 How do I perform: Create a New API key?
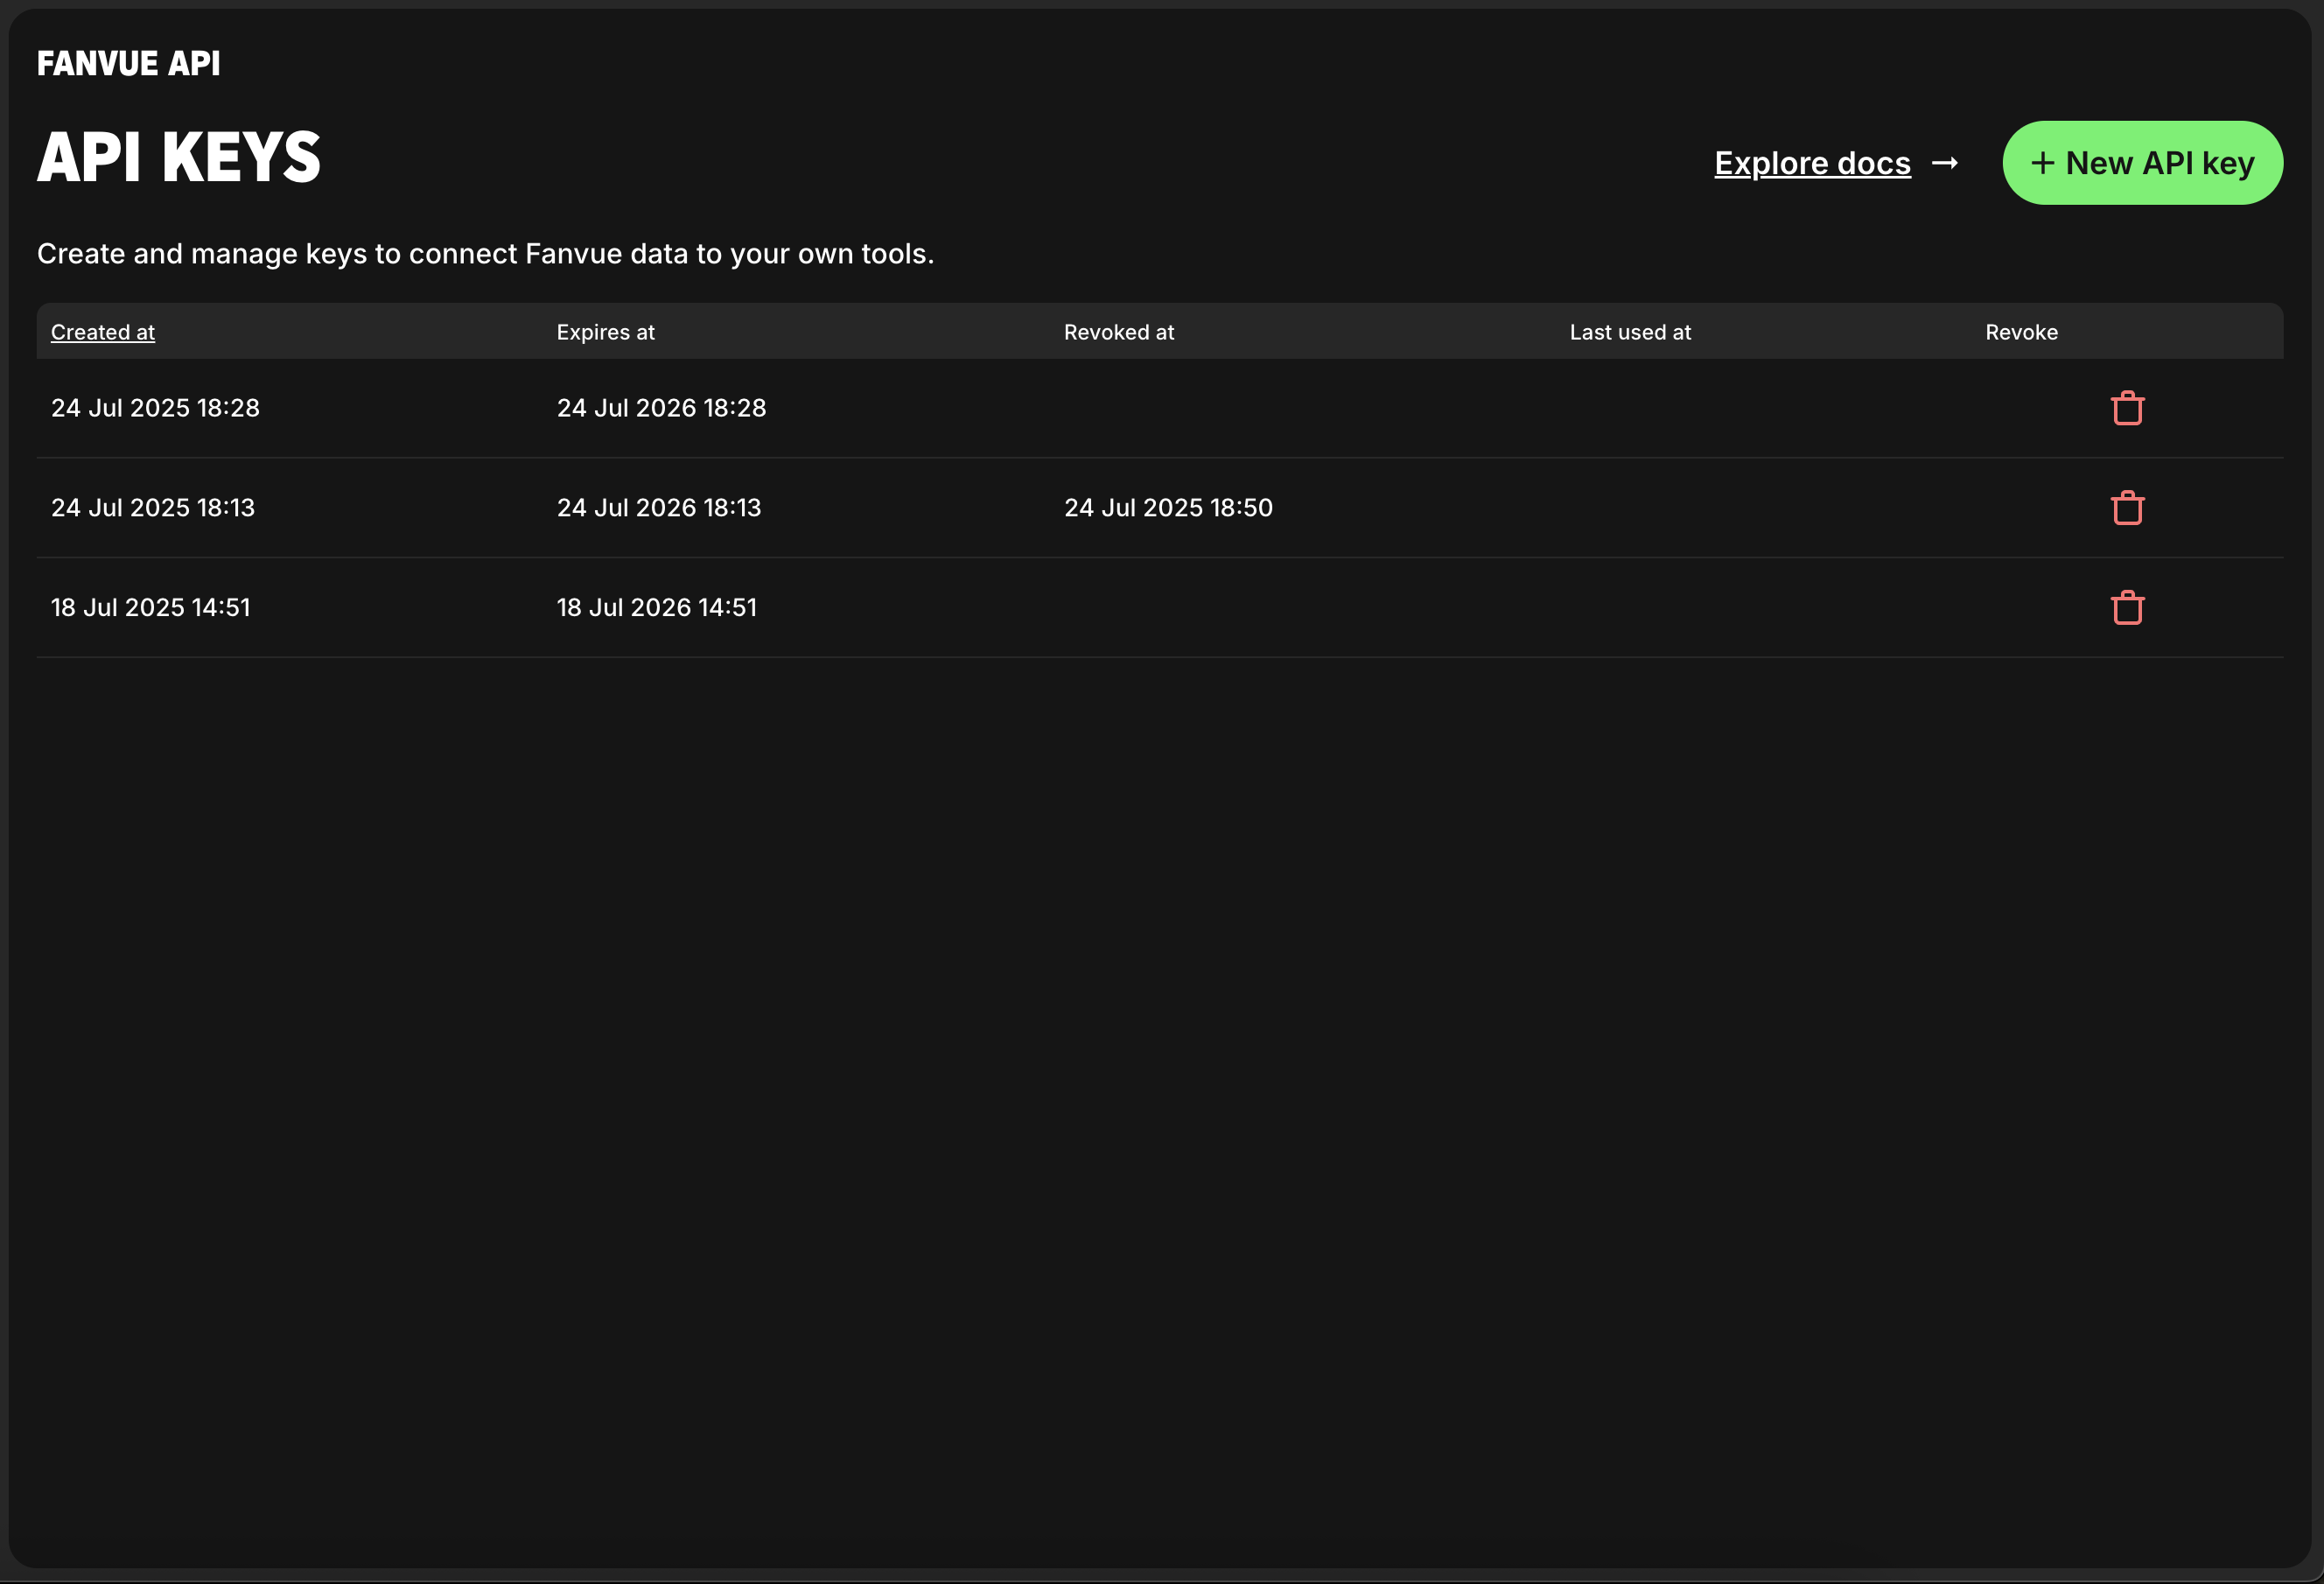(2142, 163)
